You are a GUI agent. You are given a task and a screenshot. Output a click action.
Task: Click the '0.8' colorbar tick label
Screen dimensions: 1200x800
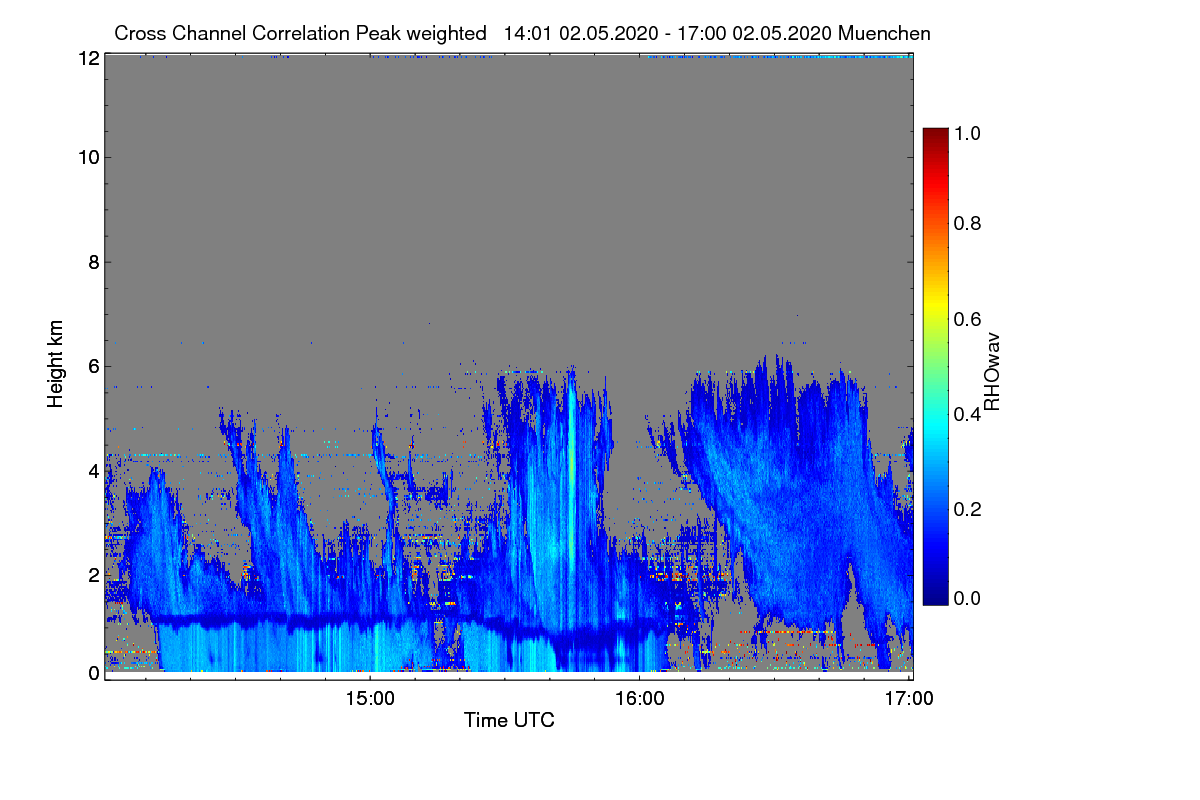(969, 223)
